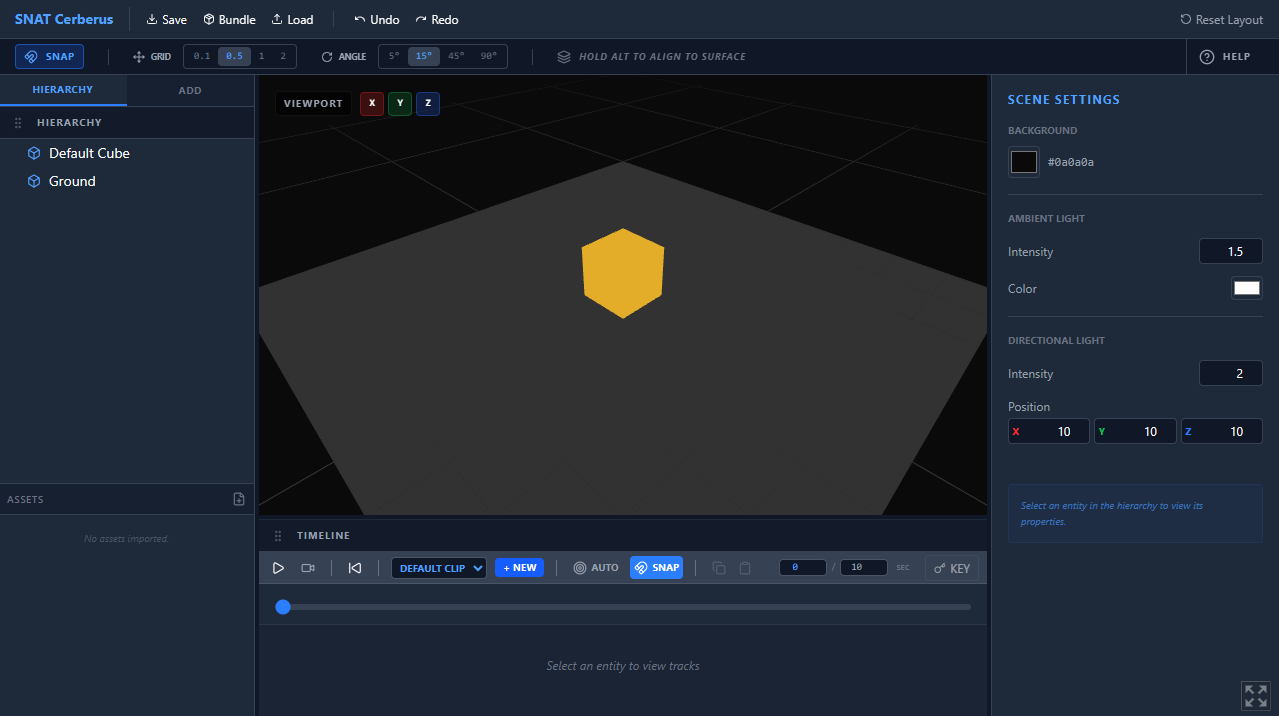Redo the last undone action
This screenshot has height=716, width=1279.
(x=437, y=19)
